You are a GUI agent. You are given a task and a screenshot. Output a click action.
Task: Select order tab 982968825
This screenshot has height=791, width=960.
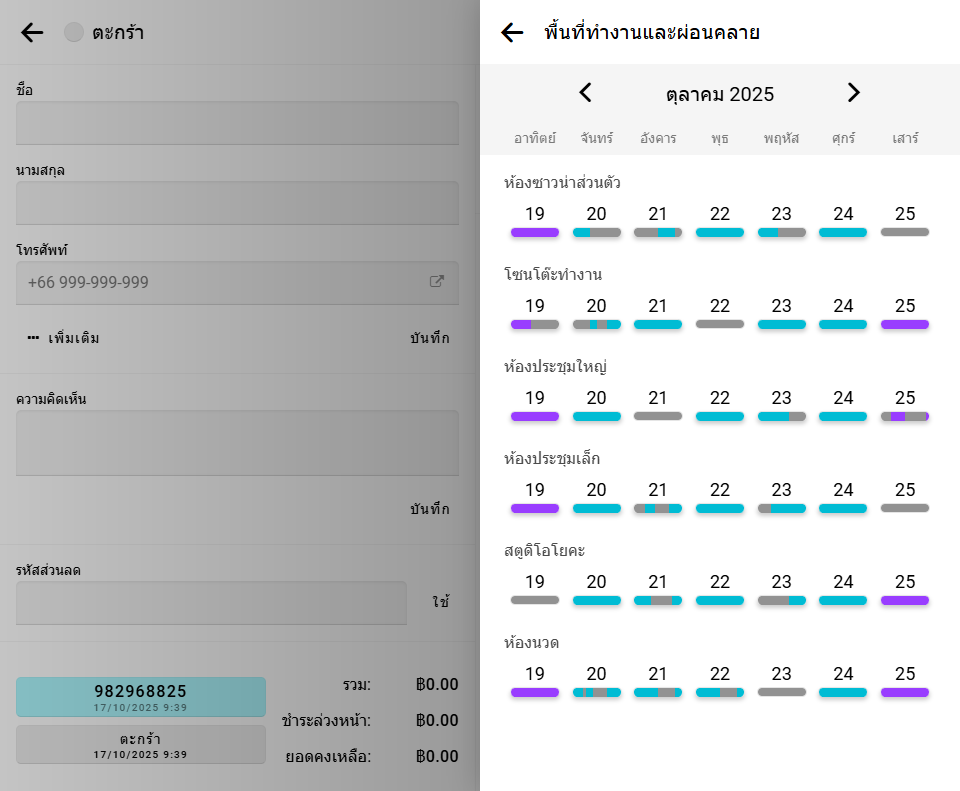coord(141,697)
